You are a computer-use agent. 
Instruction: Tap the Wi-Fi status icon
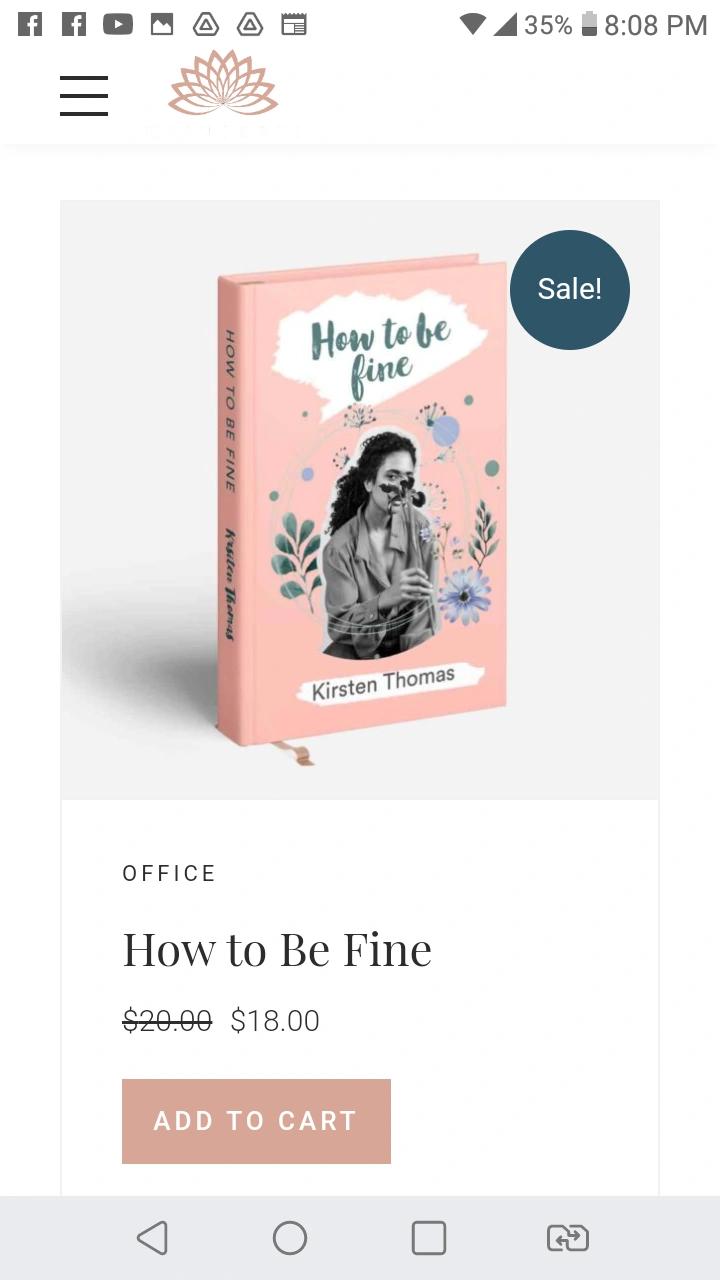point(473,24)
